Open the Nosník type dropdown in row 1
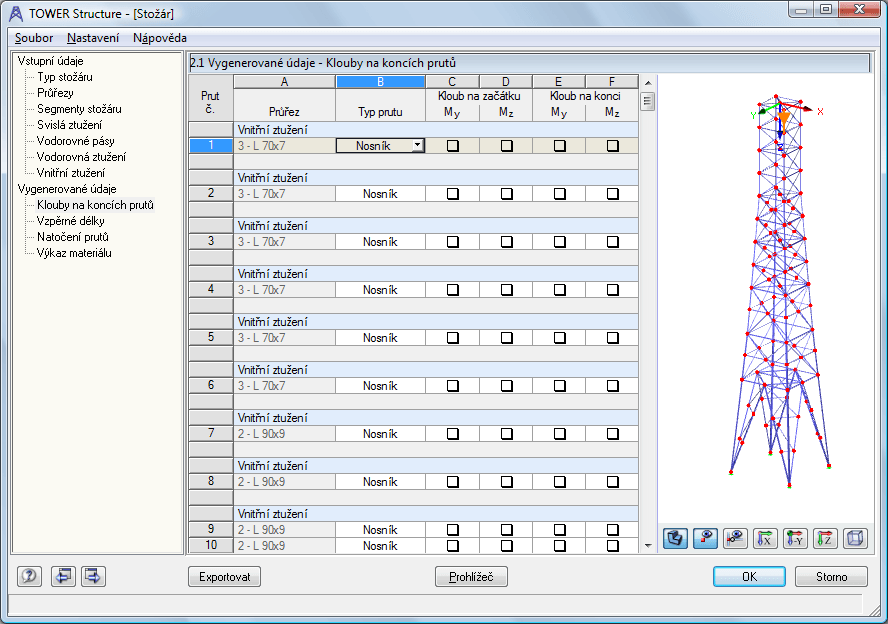 coord(419,145)
